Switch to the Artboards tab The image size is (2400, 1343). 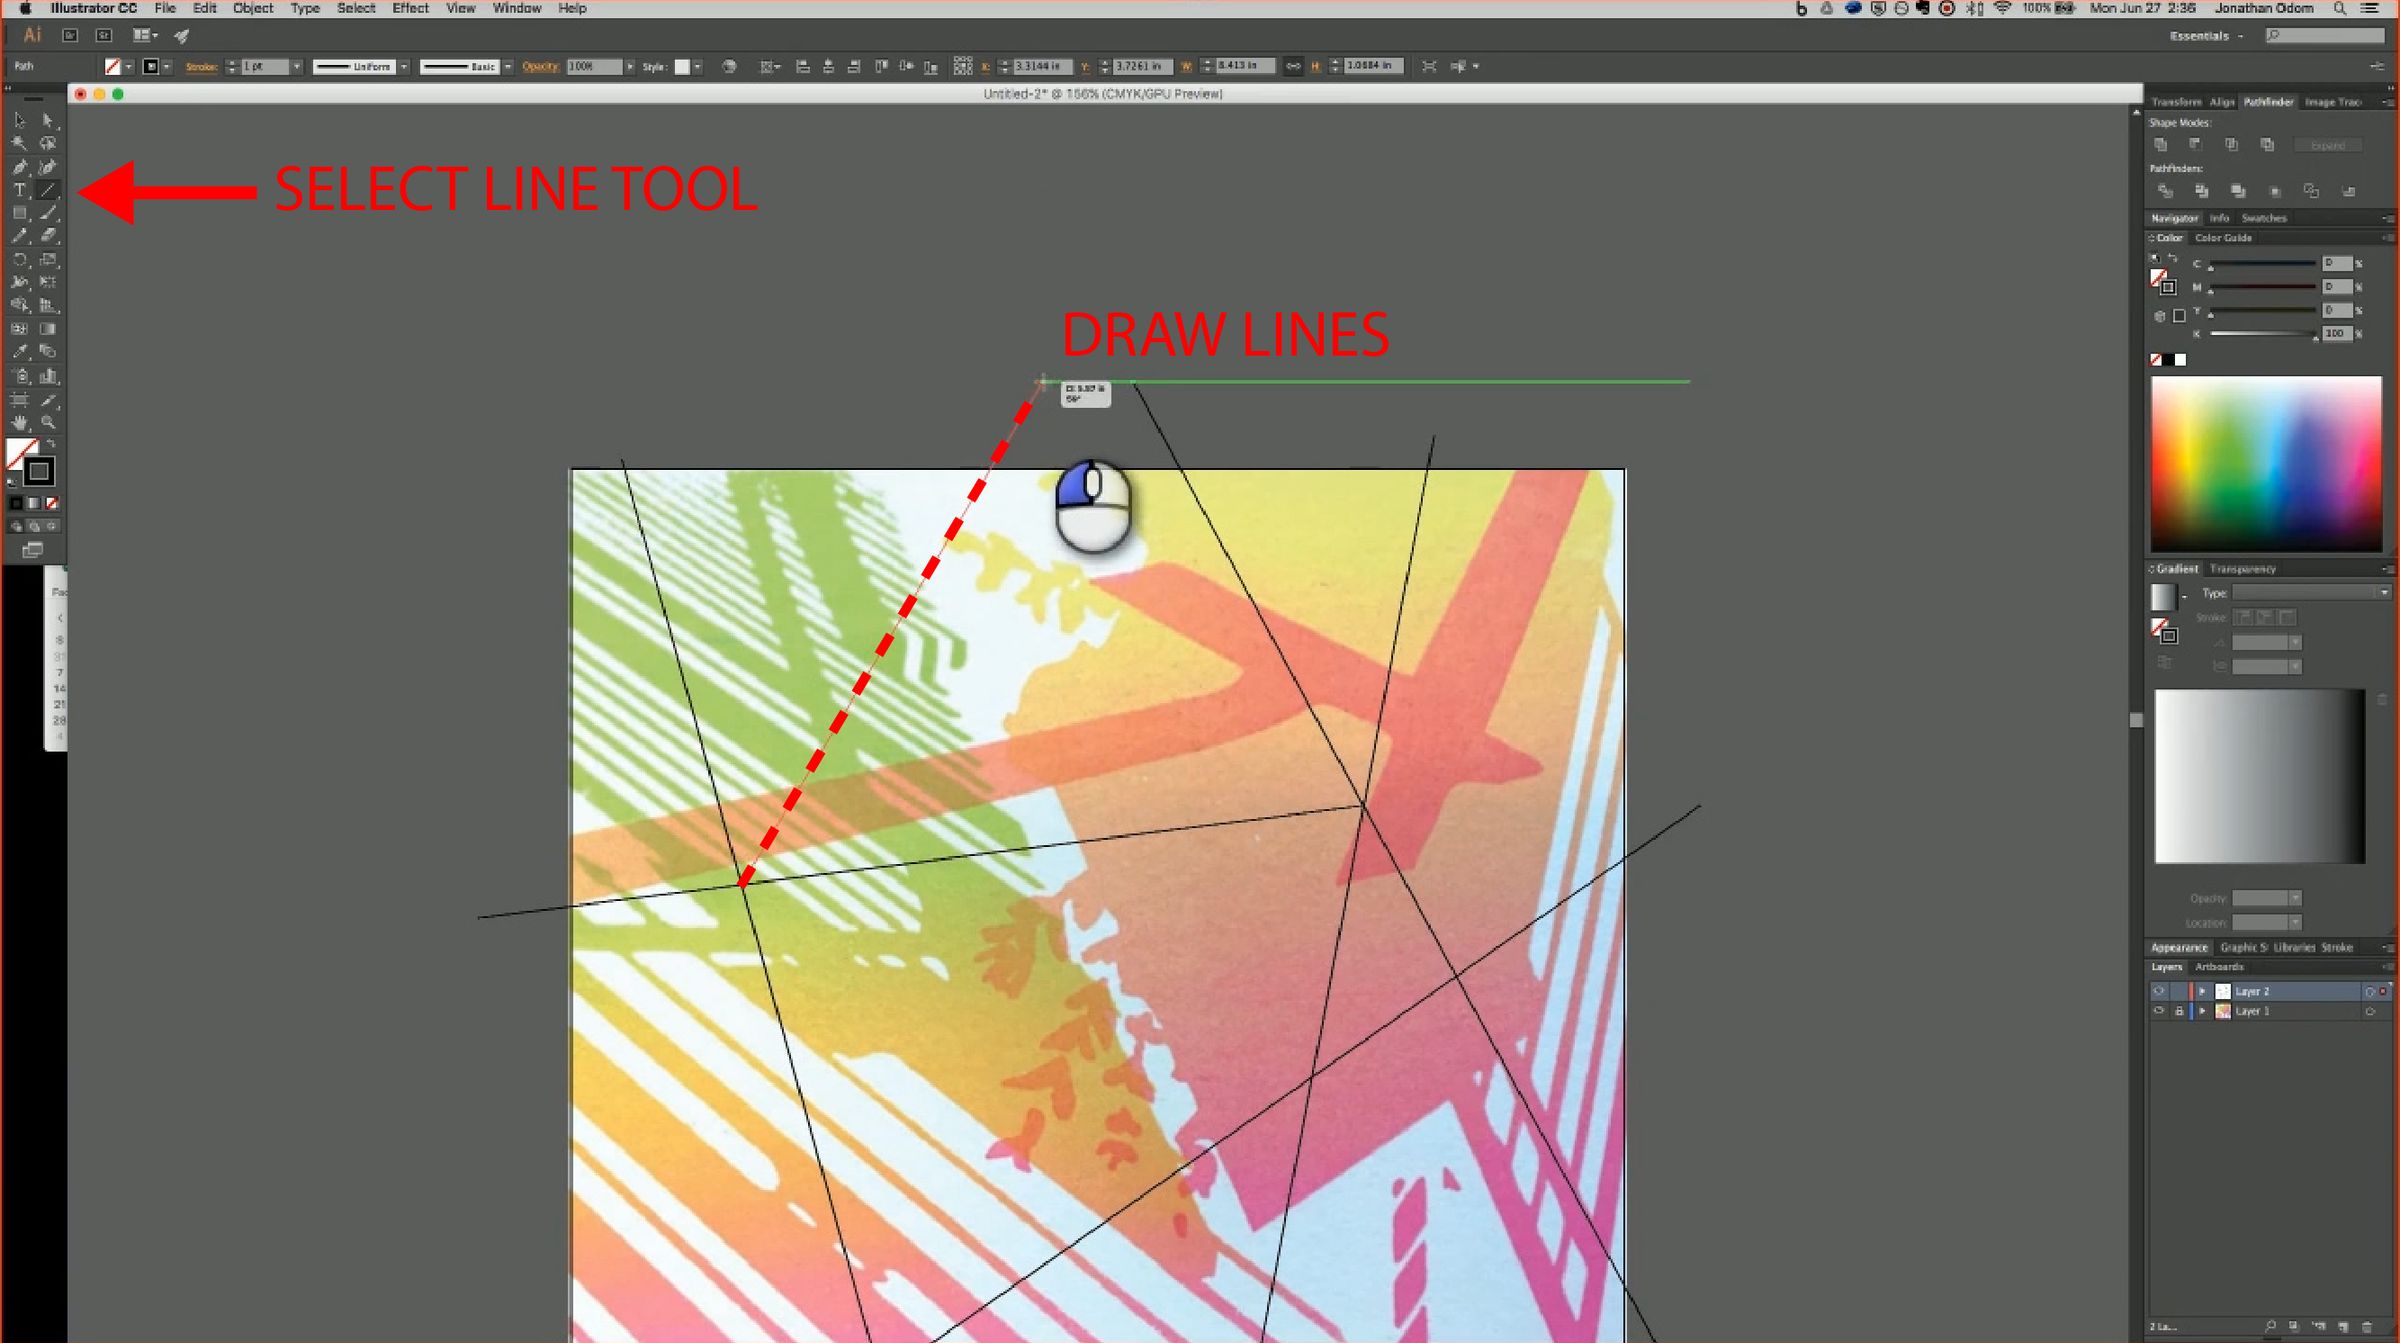pyautogui.click(x=2219, y=967)
